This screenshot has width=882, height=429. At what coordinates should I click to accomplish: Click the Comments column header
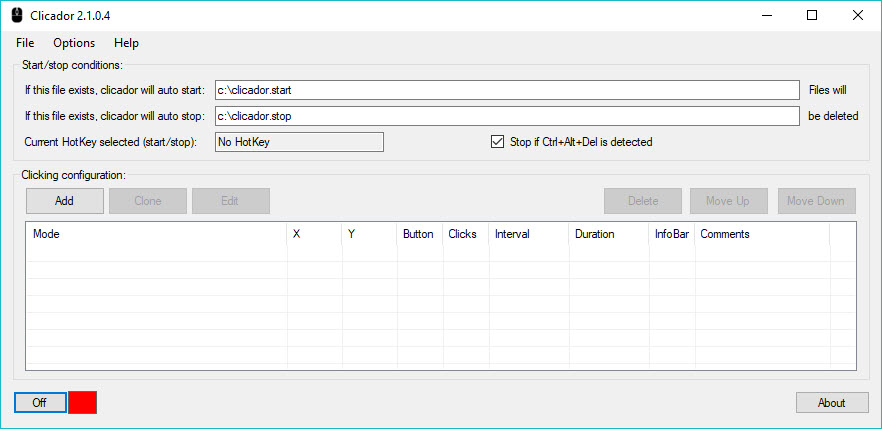tap(762, 234)
